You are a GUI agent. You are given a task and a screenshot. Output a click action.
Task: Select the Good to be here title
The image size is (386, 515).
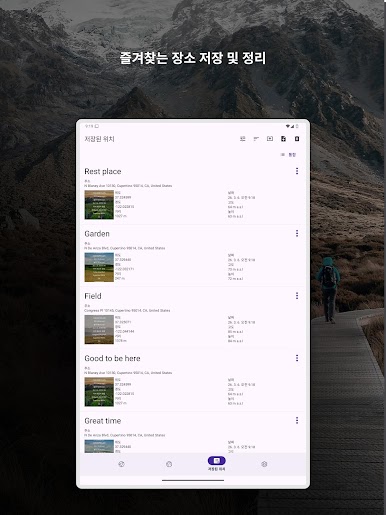click(112, 358)
